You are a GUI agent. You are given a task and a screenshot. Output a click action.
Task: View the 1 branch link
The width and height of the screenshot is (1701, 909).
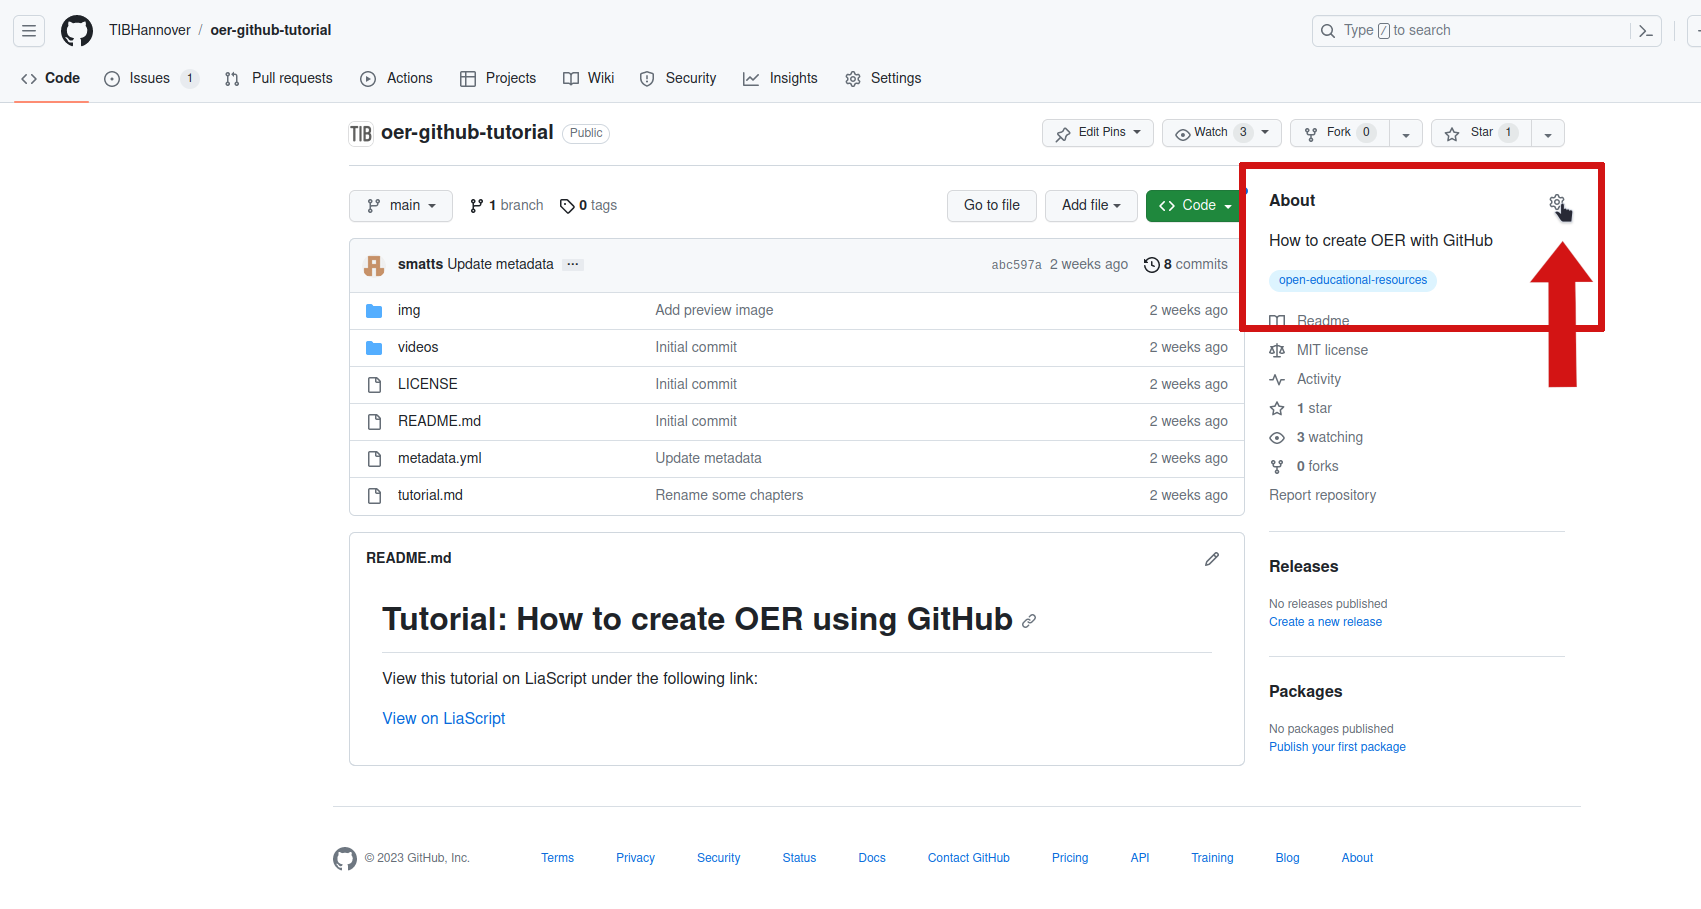click(x=507, y=206)
